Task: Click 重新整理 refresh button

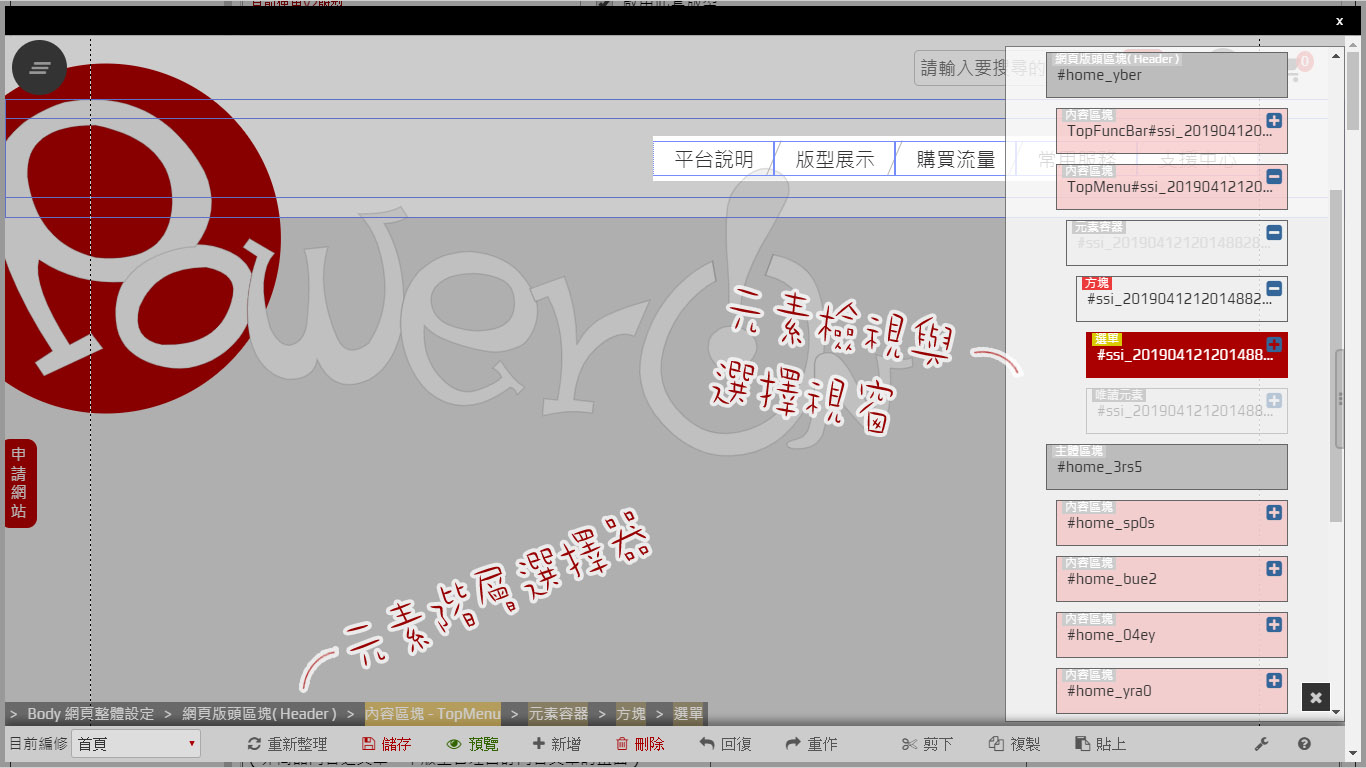Action: tap(288, 744)
